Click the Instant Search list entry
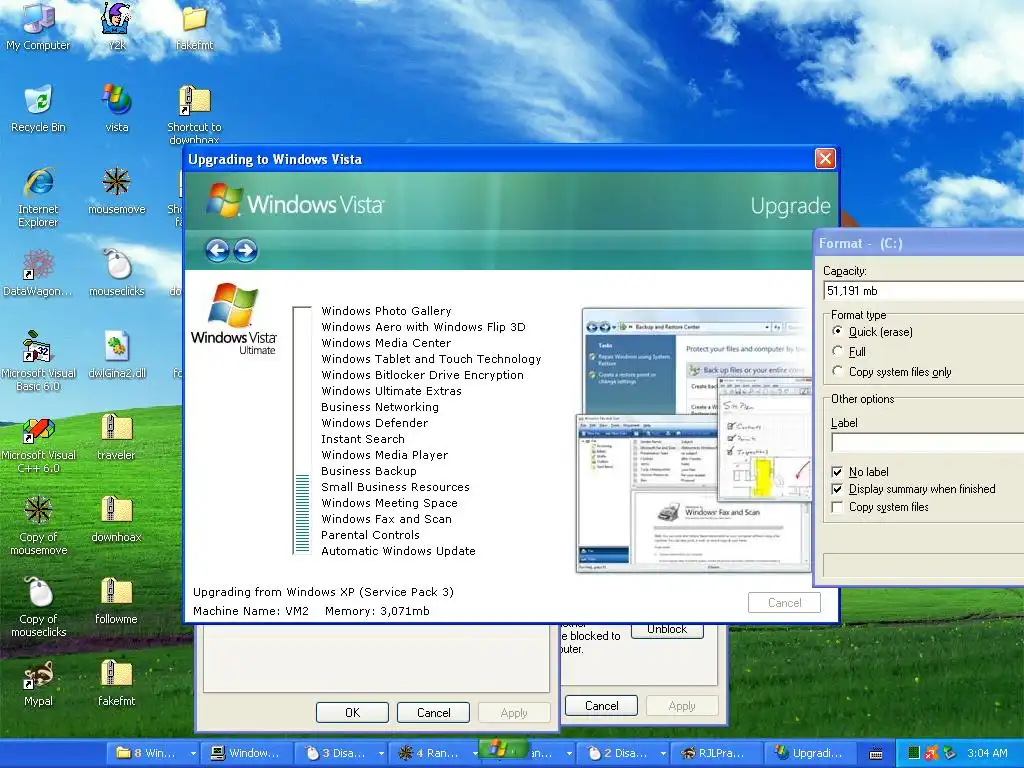The height and width of the screenshot is (768, 1024). click(362, 439)
